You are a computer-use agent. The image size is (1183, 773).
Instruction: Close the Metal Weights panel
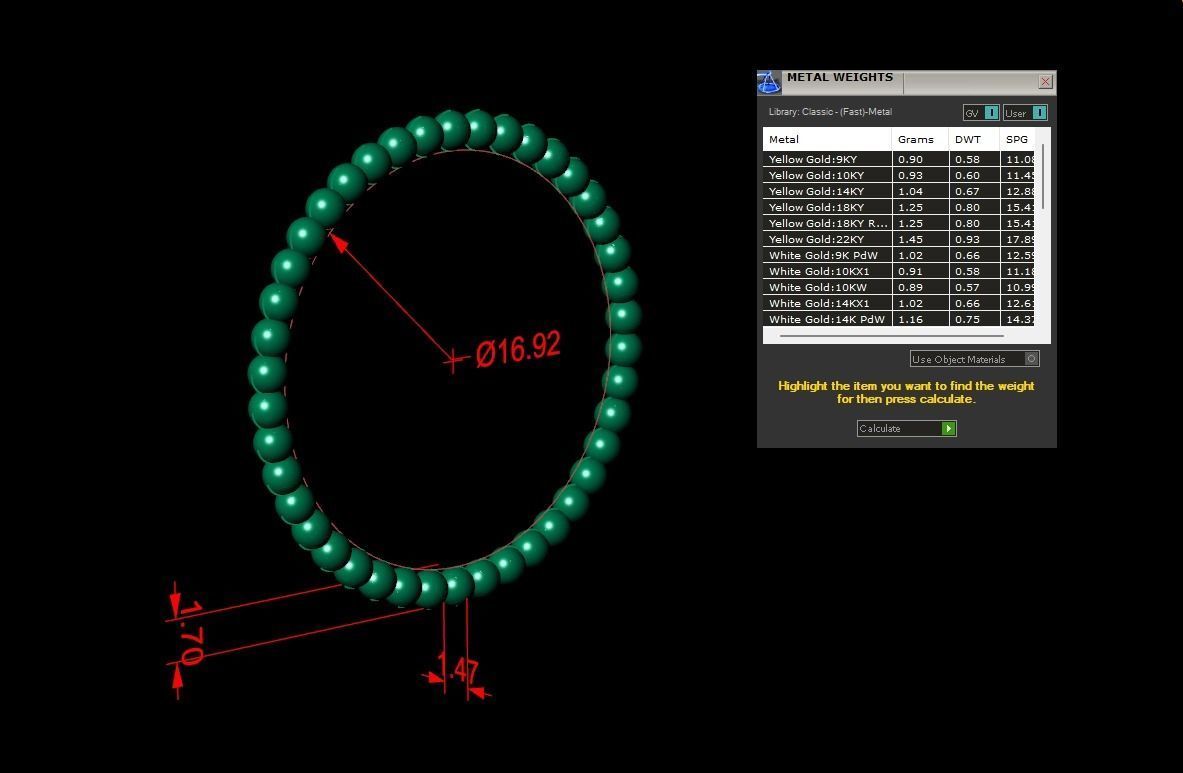coord(1045,81)
